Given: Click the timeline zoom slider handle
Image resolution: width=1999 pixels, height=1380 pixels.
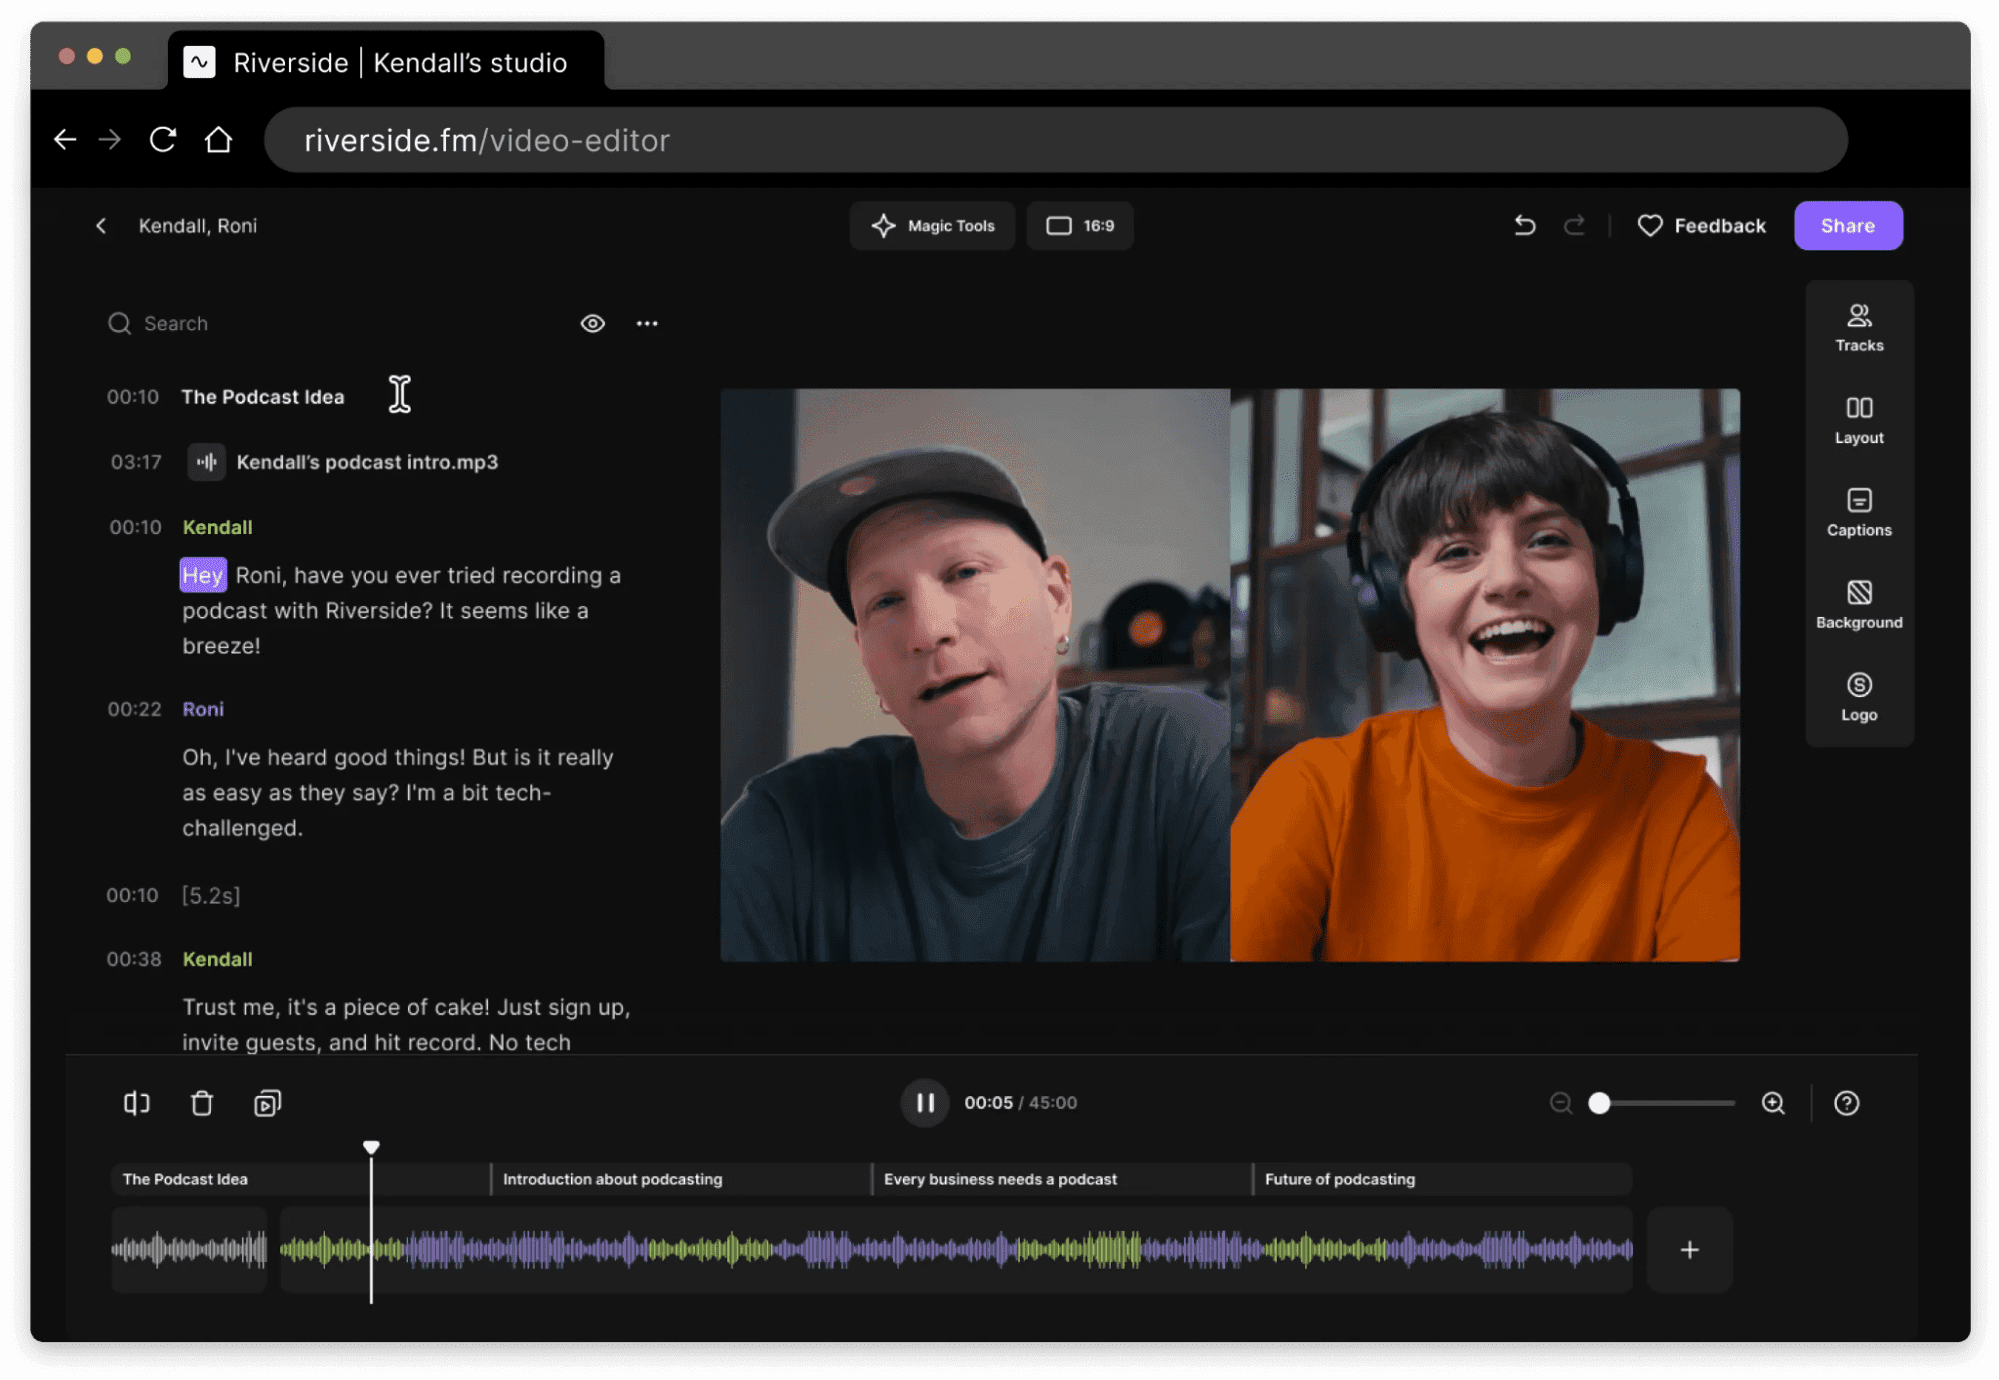Looking at the screenshot, I should (1599, 1102).
